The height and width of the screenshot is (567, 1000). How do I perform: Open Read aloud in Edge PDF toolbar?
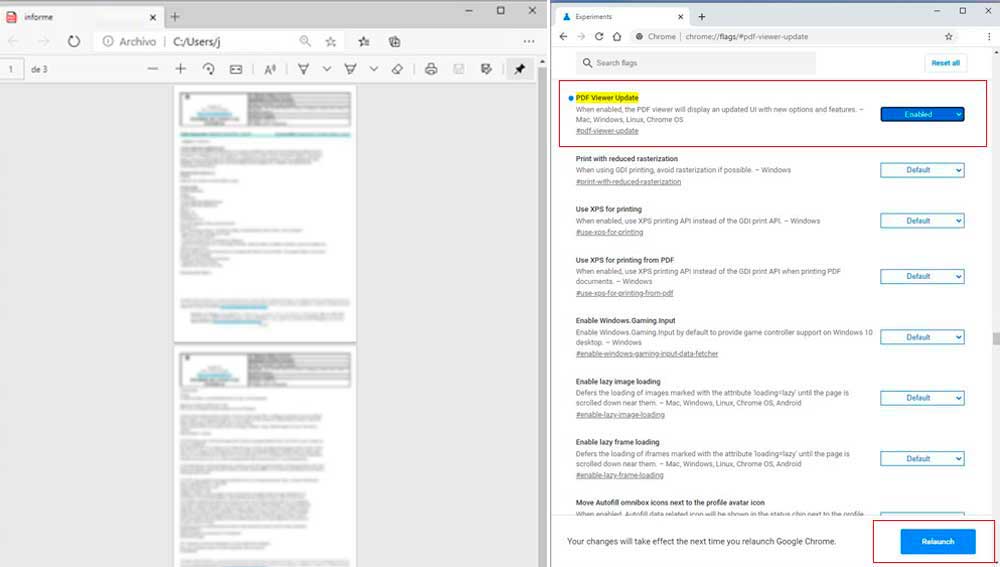pyautogui.click(x=270, y=69)
